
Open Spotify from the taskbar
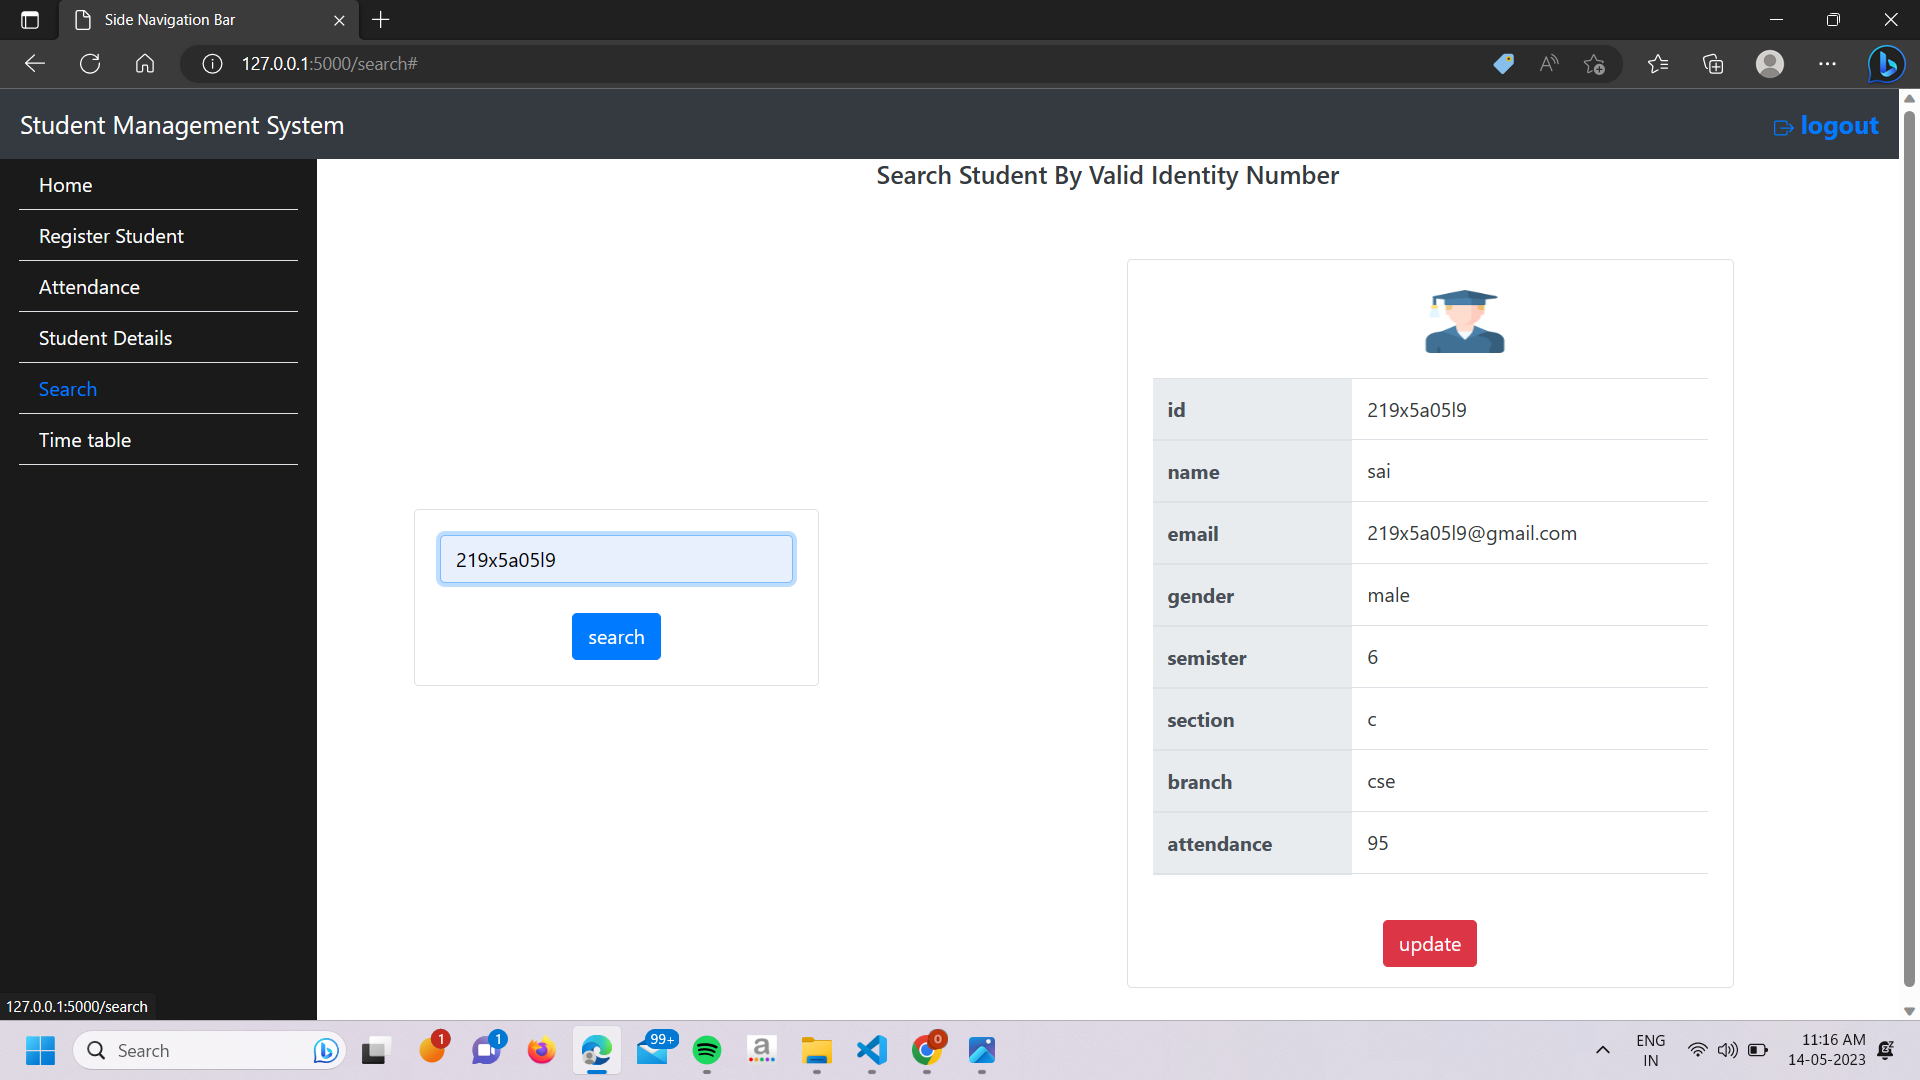[707, 1051]
